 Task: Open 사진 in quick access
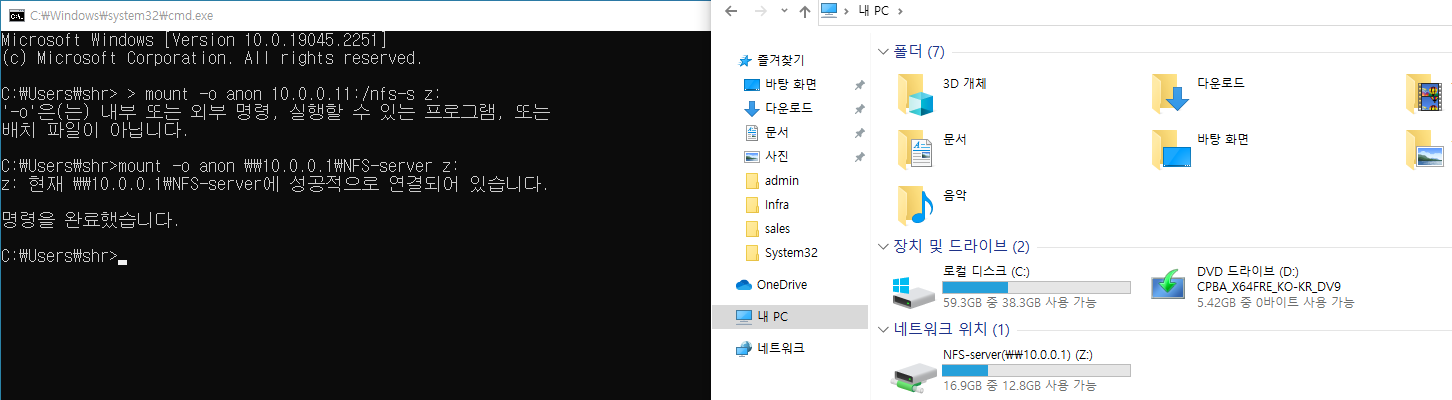tap(776, 156)
